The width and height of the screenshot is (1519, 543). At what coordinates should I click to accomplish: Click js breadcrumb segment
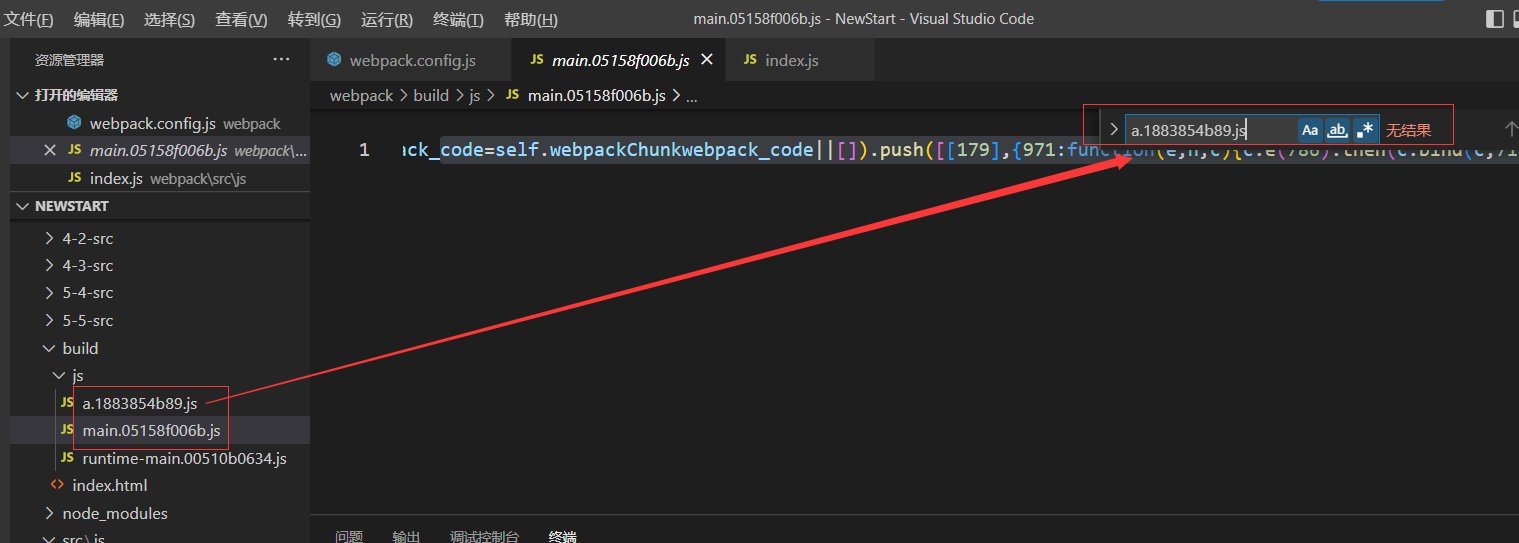pos(475,96)
